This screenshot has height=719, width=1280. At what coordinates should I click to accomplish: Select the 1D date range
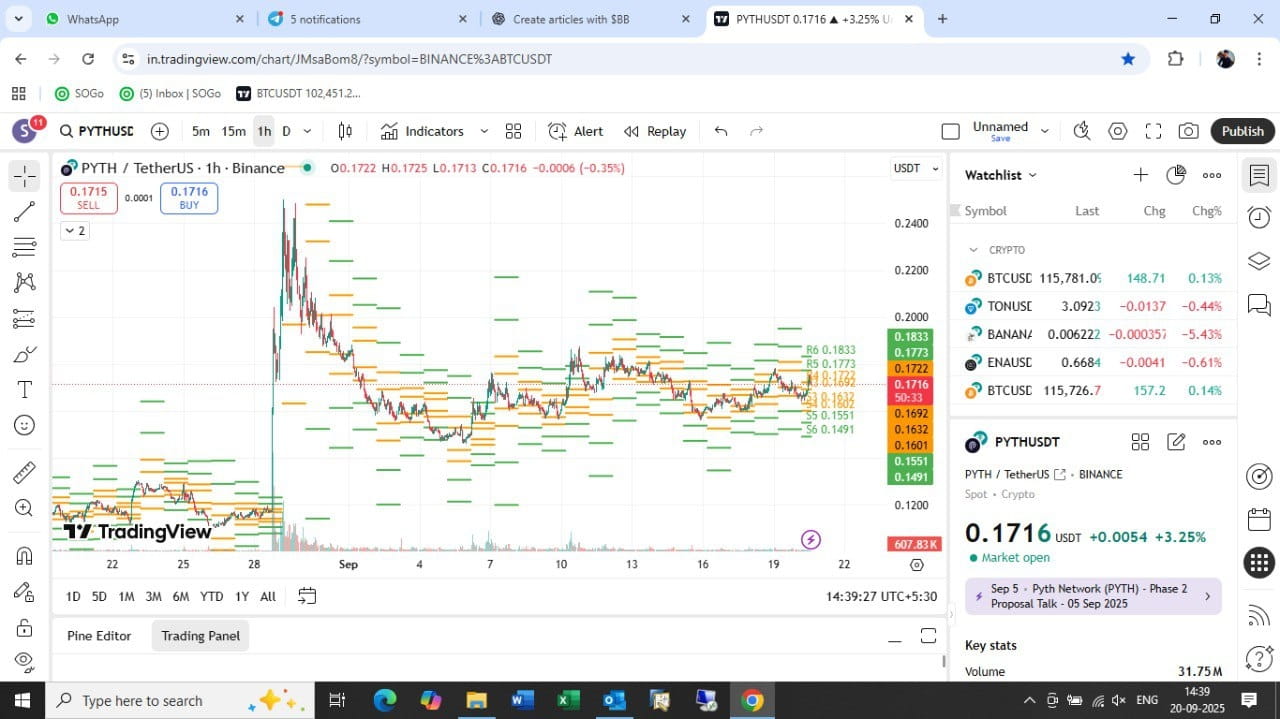tap(73, 596)
